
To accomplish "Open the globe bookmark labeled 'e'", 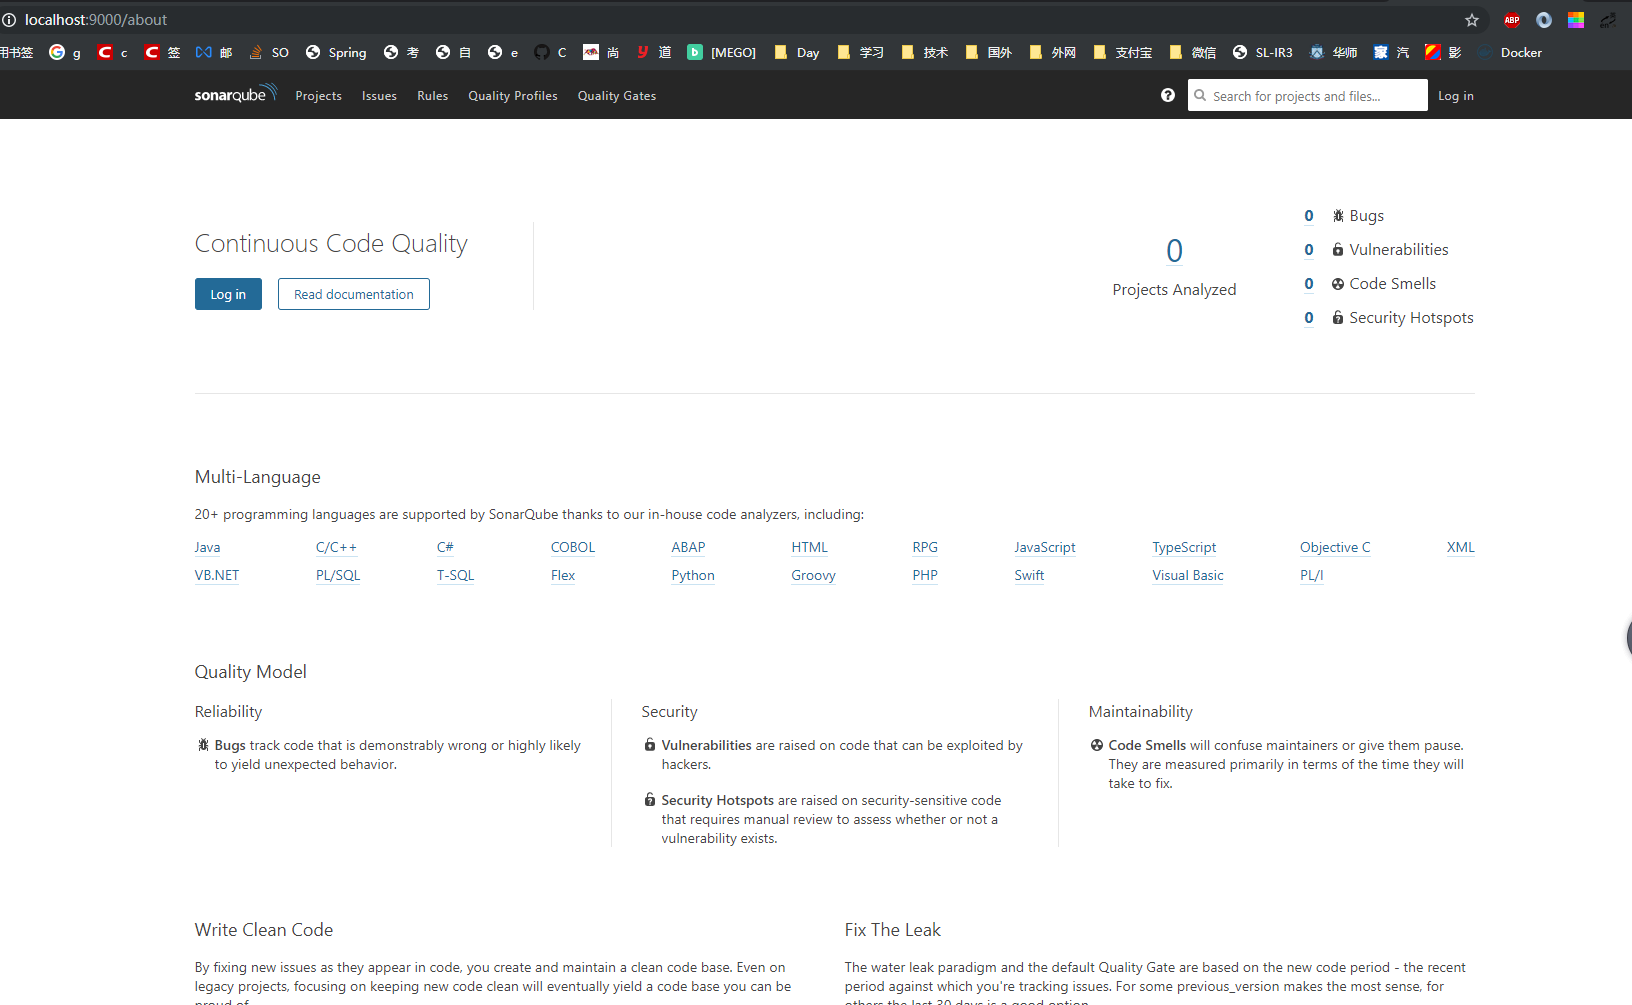I will tap(503, 52).
